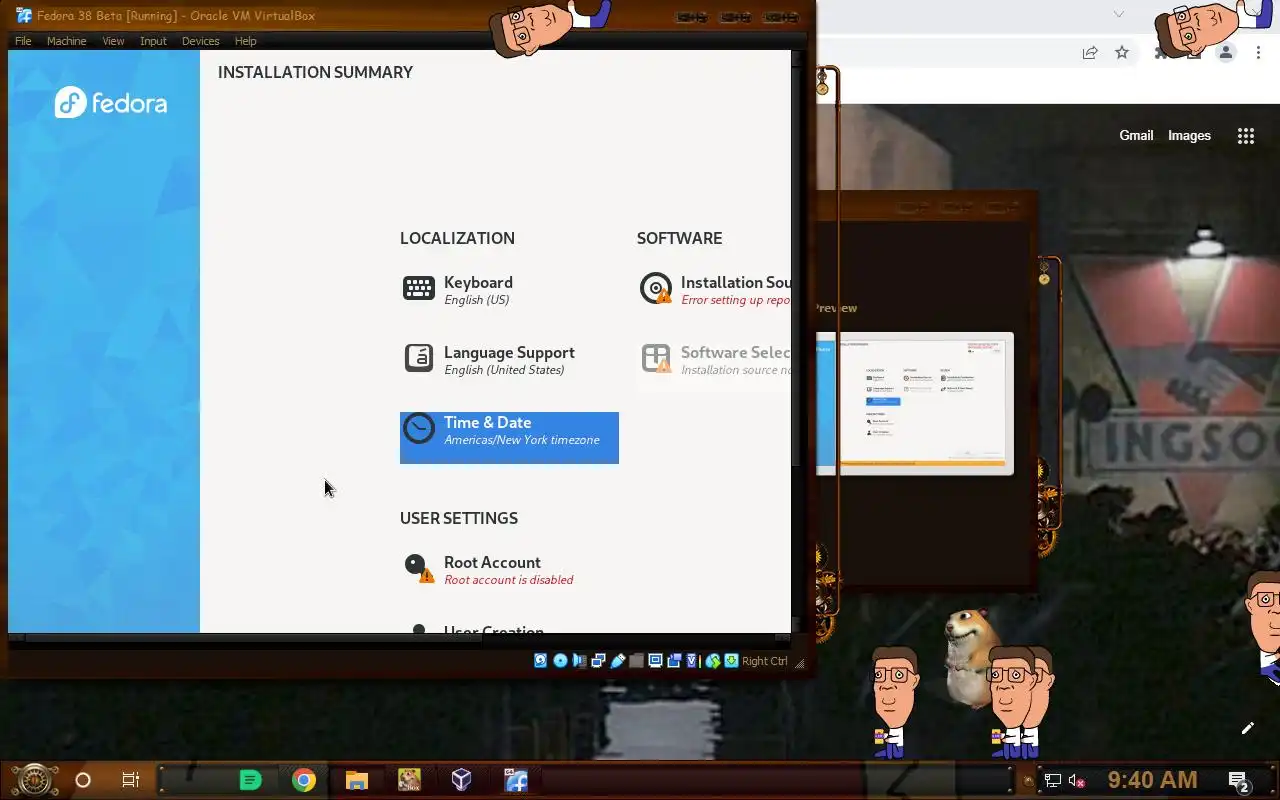The image size is (1280, 800).
Task: Open the Gmail link
Action: (x=1136, y=136)
